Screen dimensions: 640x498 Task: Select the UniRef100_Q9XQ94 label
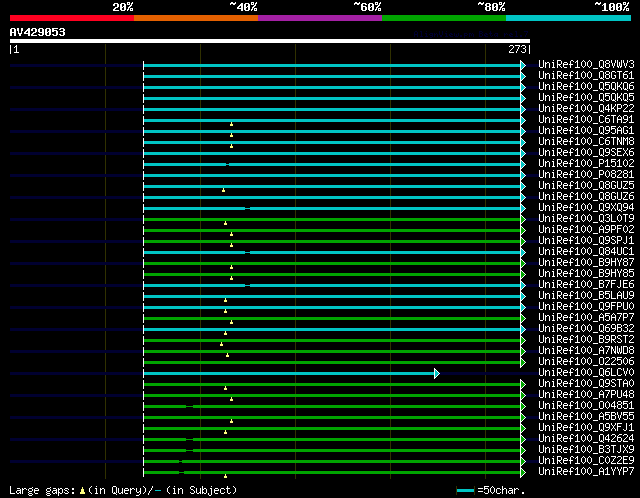point(586,208)
